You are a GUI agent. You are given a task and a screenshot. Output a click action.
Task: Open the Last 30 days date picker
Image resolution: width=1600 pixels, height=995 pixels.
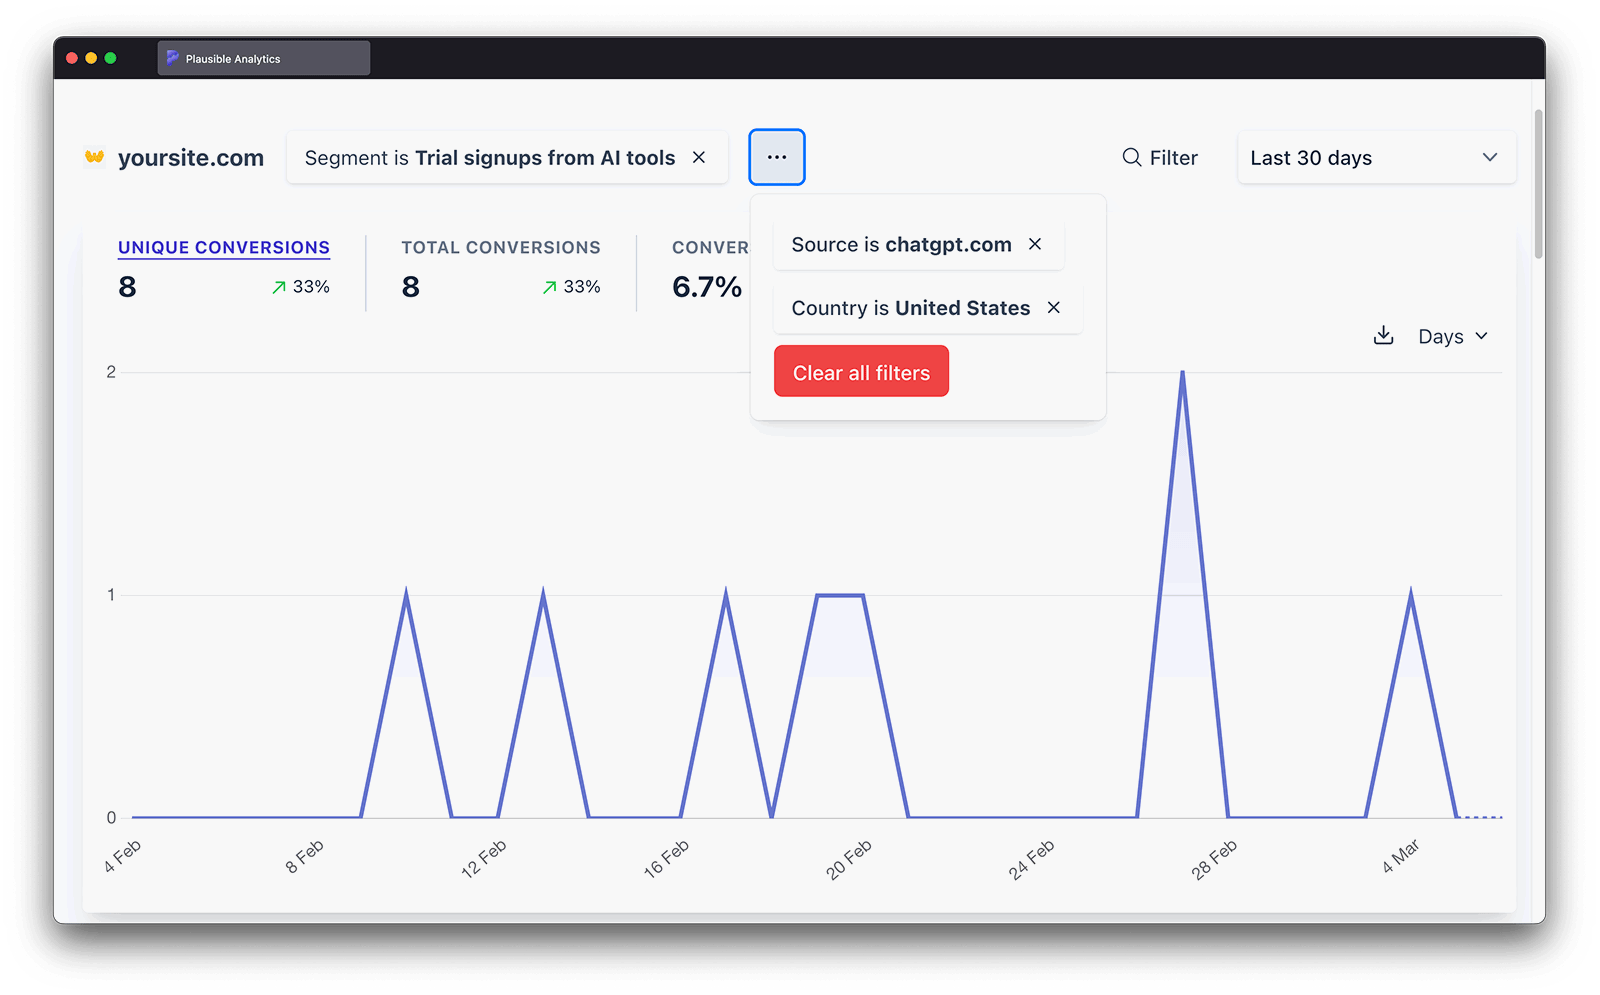tap(1375, 158)
